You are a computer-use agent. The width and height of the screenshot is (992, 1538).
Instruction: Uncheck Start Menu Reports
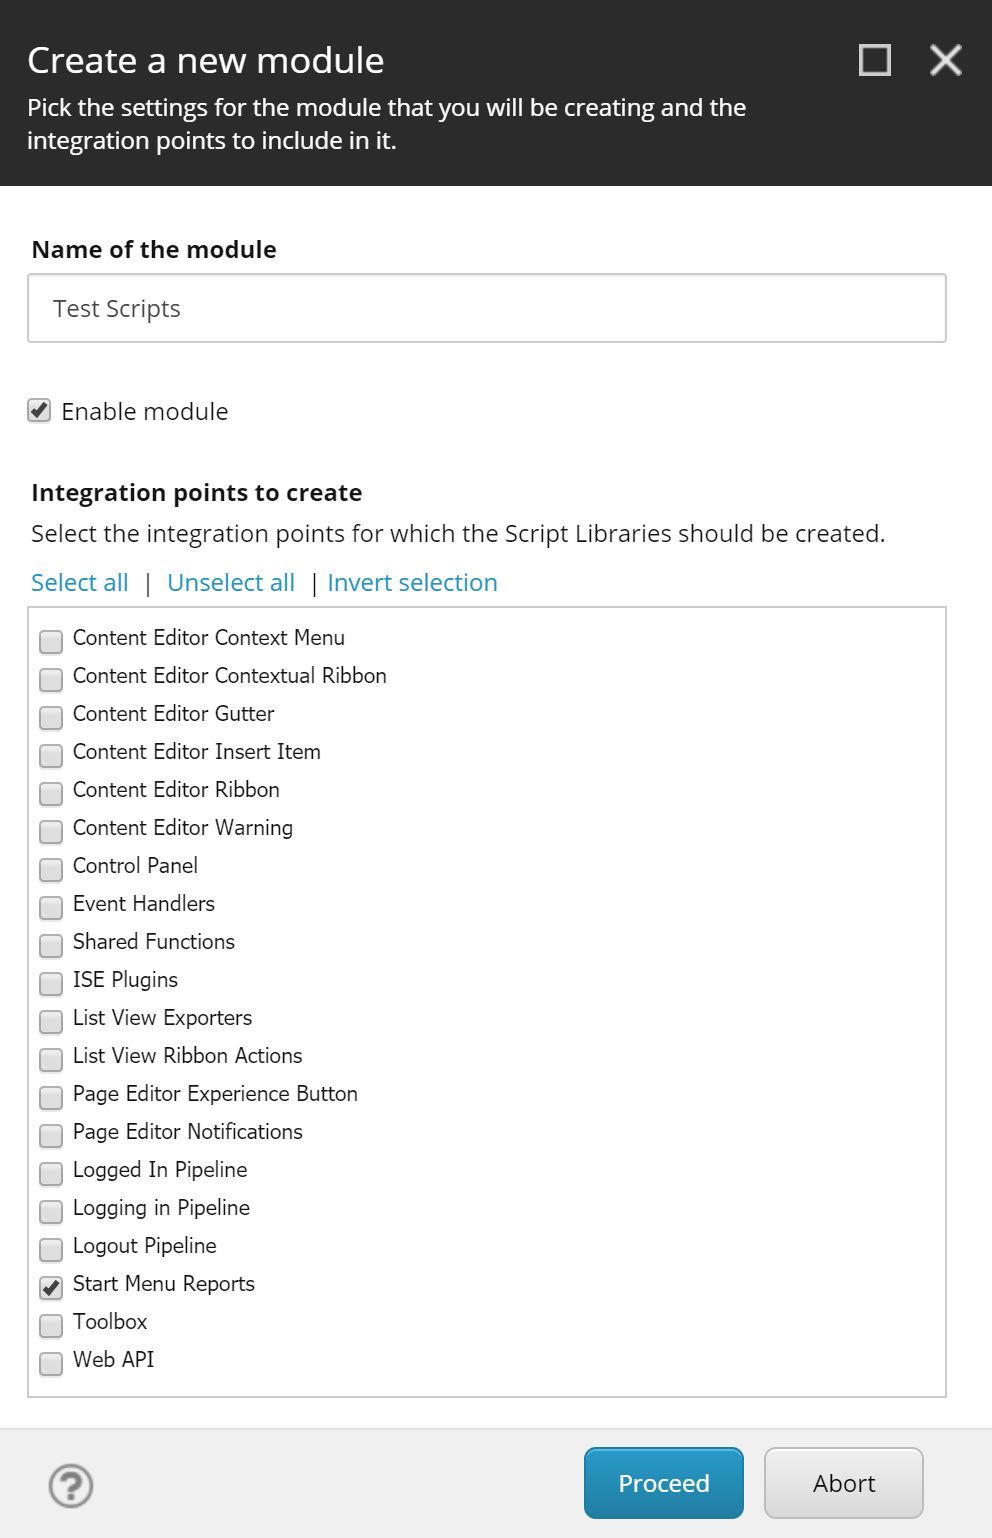click(x=50, y=1287)
